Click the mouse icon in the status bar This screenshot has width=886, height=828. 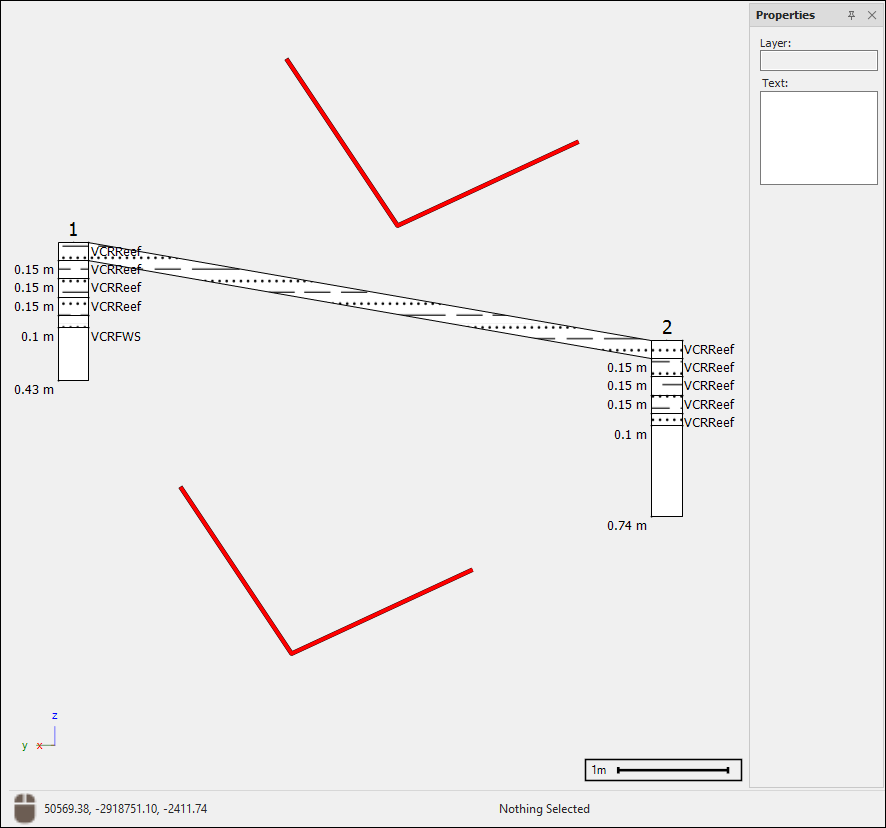click(x=25, y=808)
